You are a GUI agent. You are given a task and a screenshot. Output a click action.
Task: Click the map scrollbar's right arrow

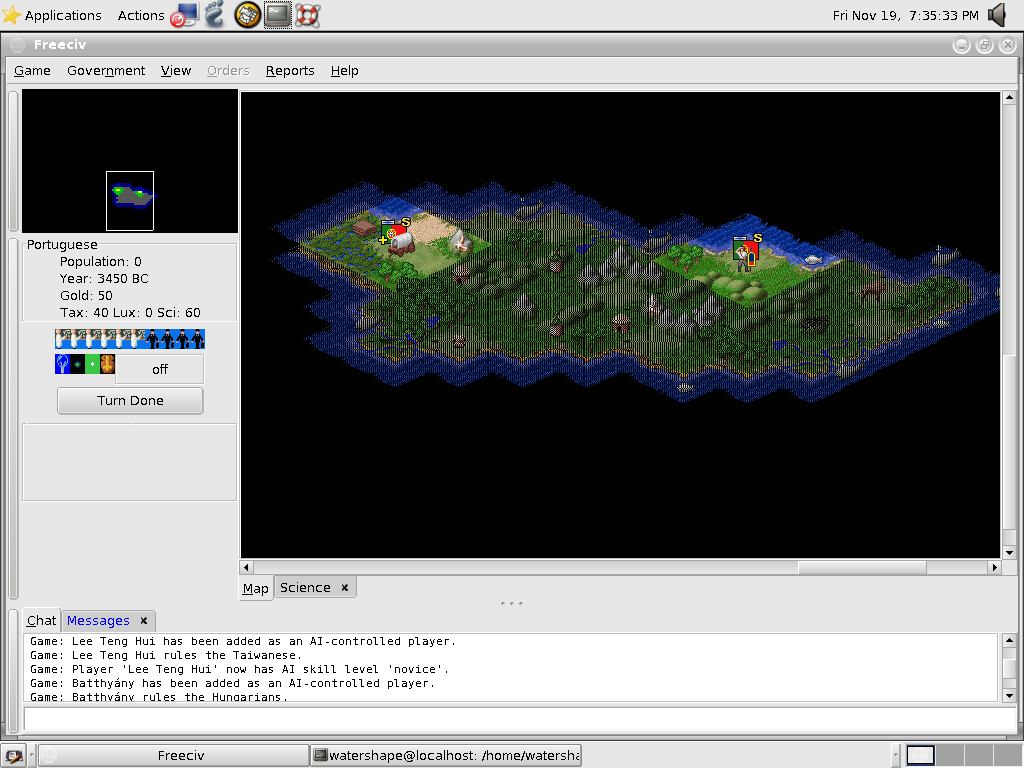pos(995,567)
